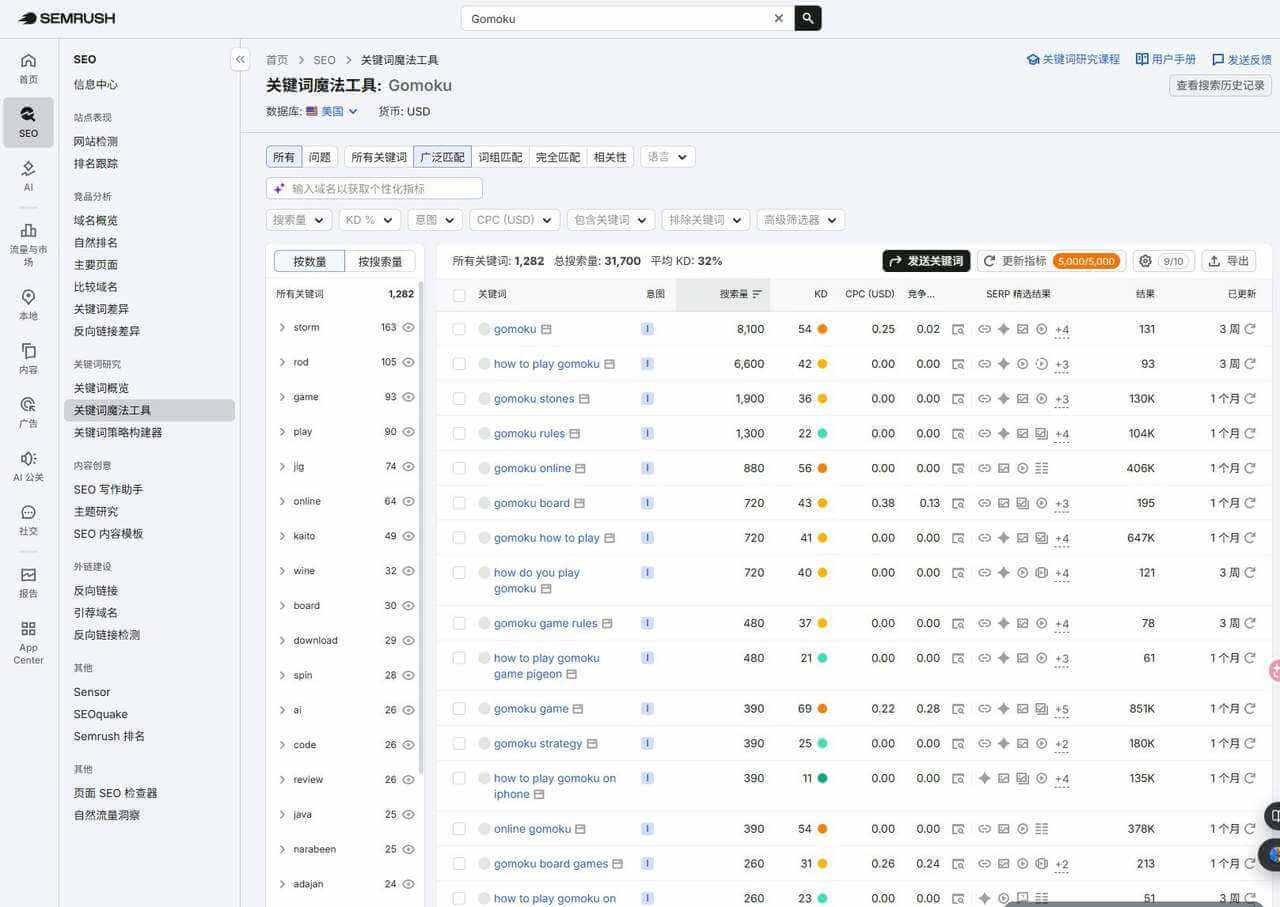Select the 相关性 tab
Image resolution: width=1280 pixels, height=907 pixels.
(610, 157)
